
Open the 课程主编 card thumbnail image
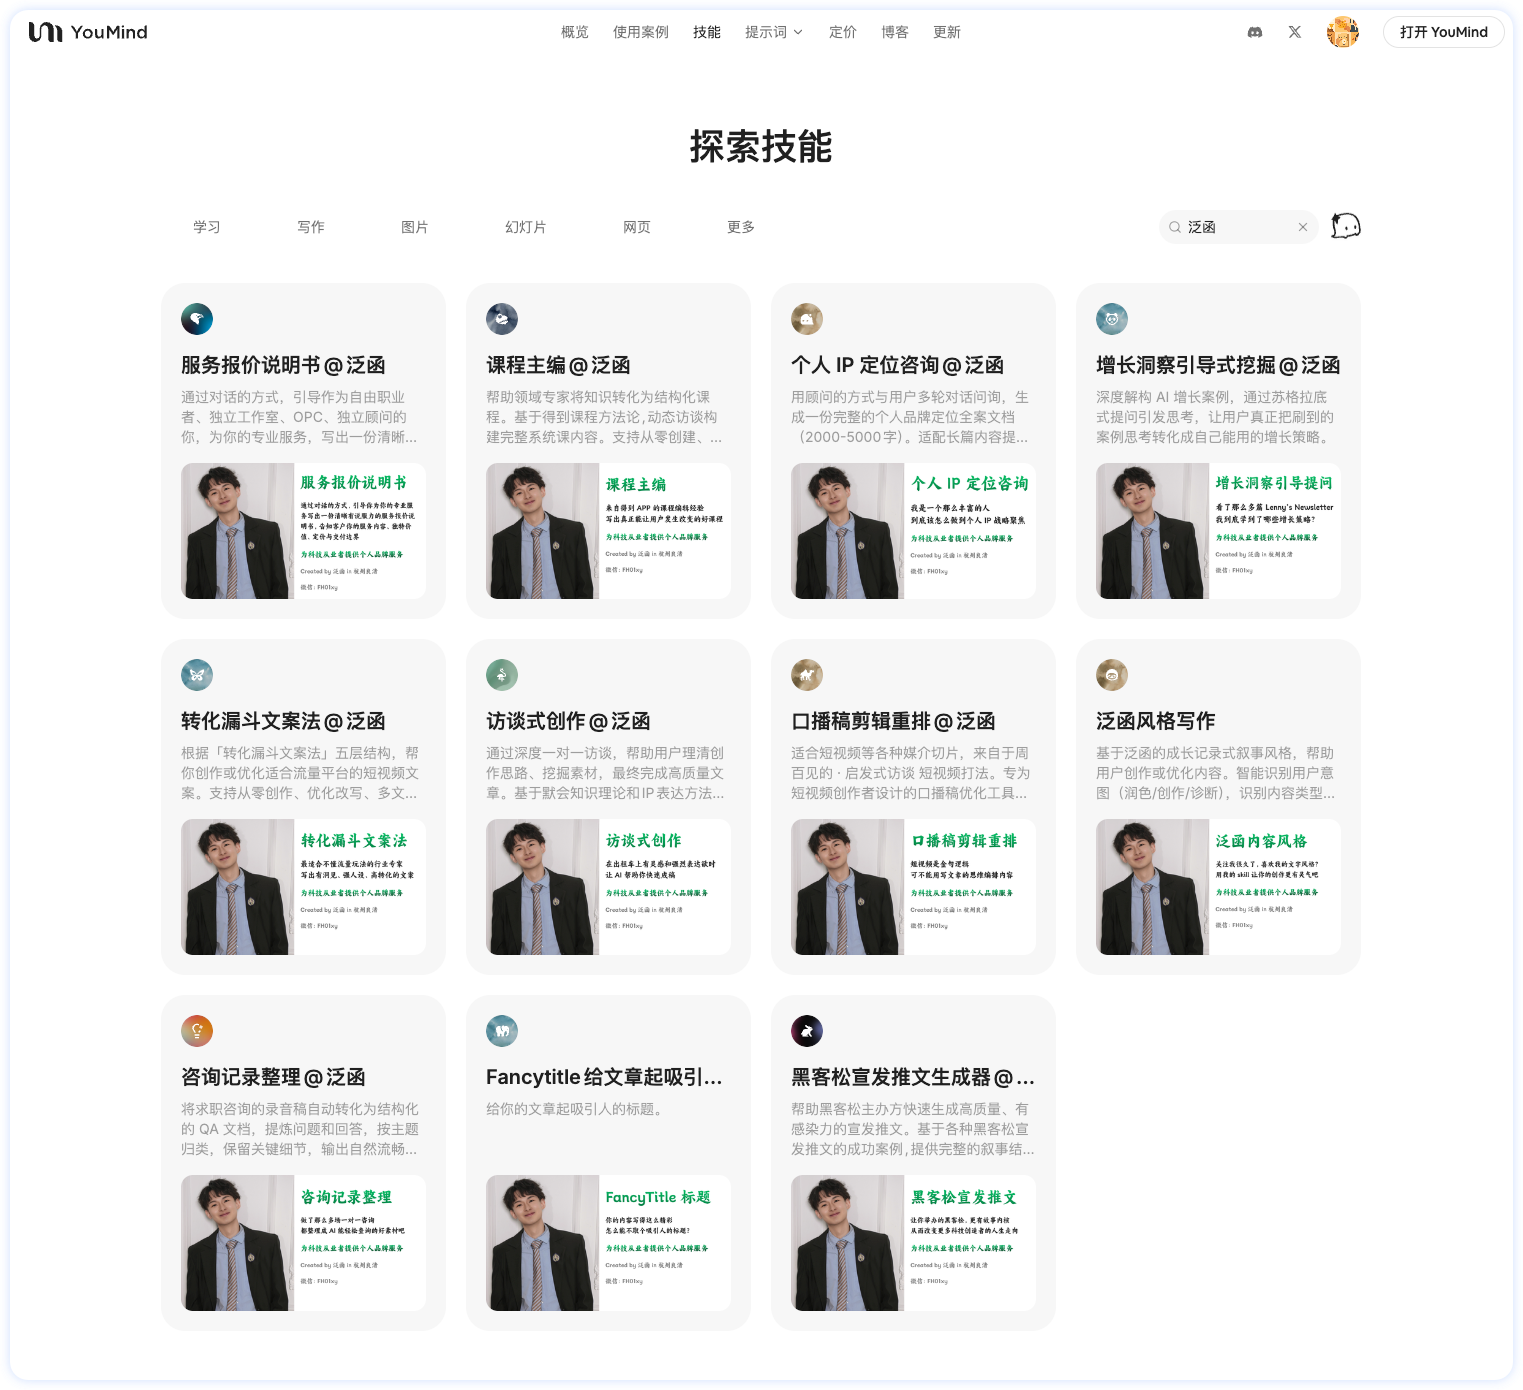click(608, 531)
